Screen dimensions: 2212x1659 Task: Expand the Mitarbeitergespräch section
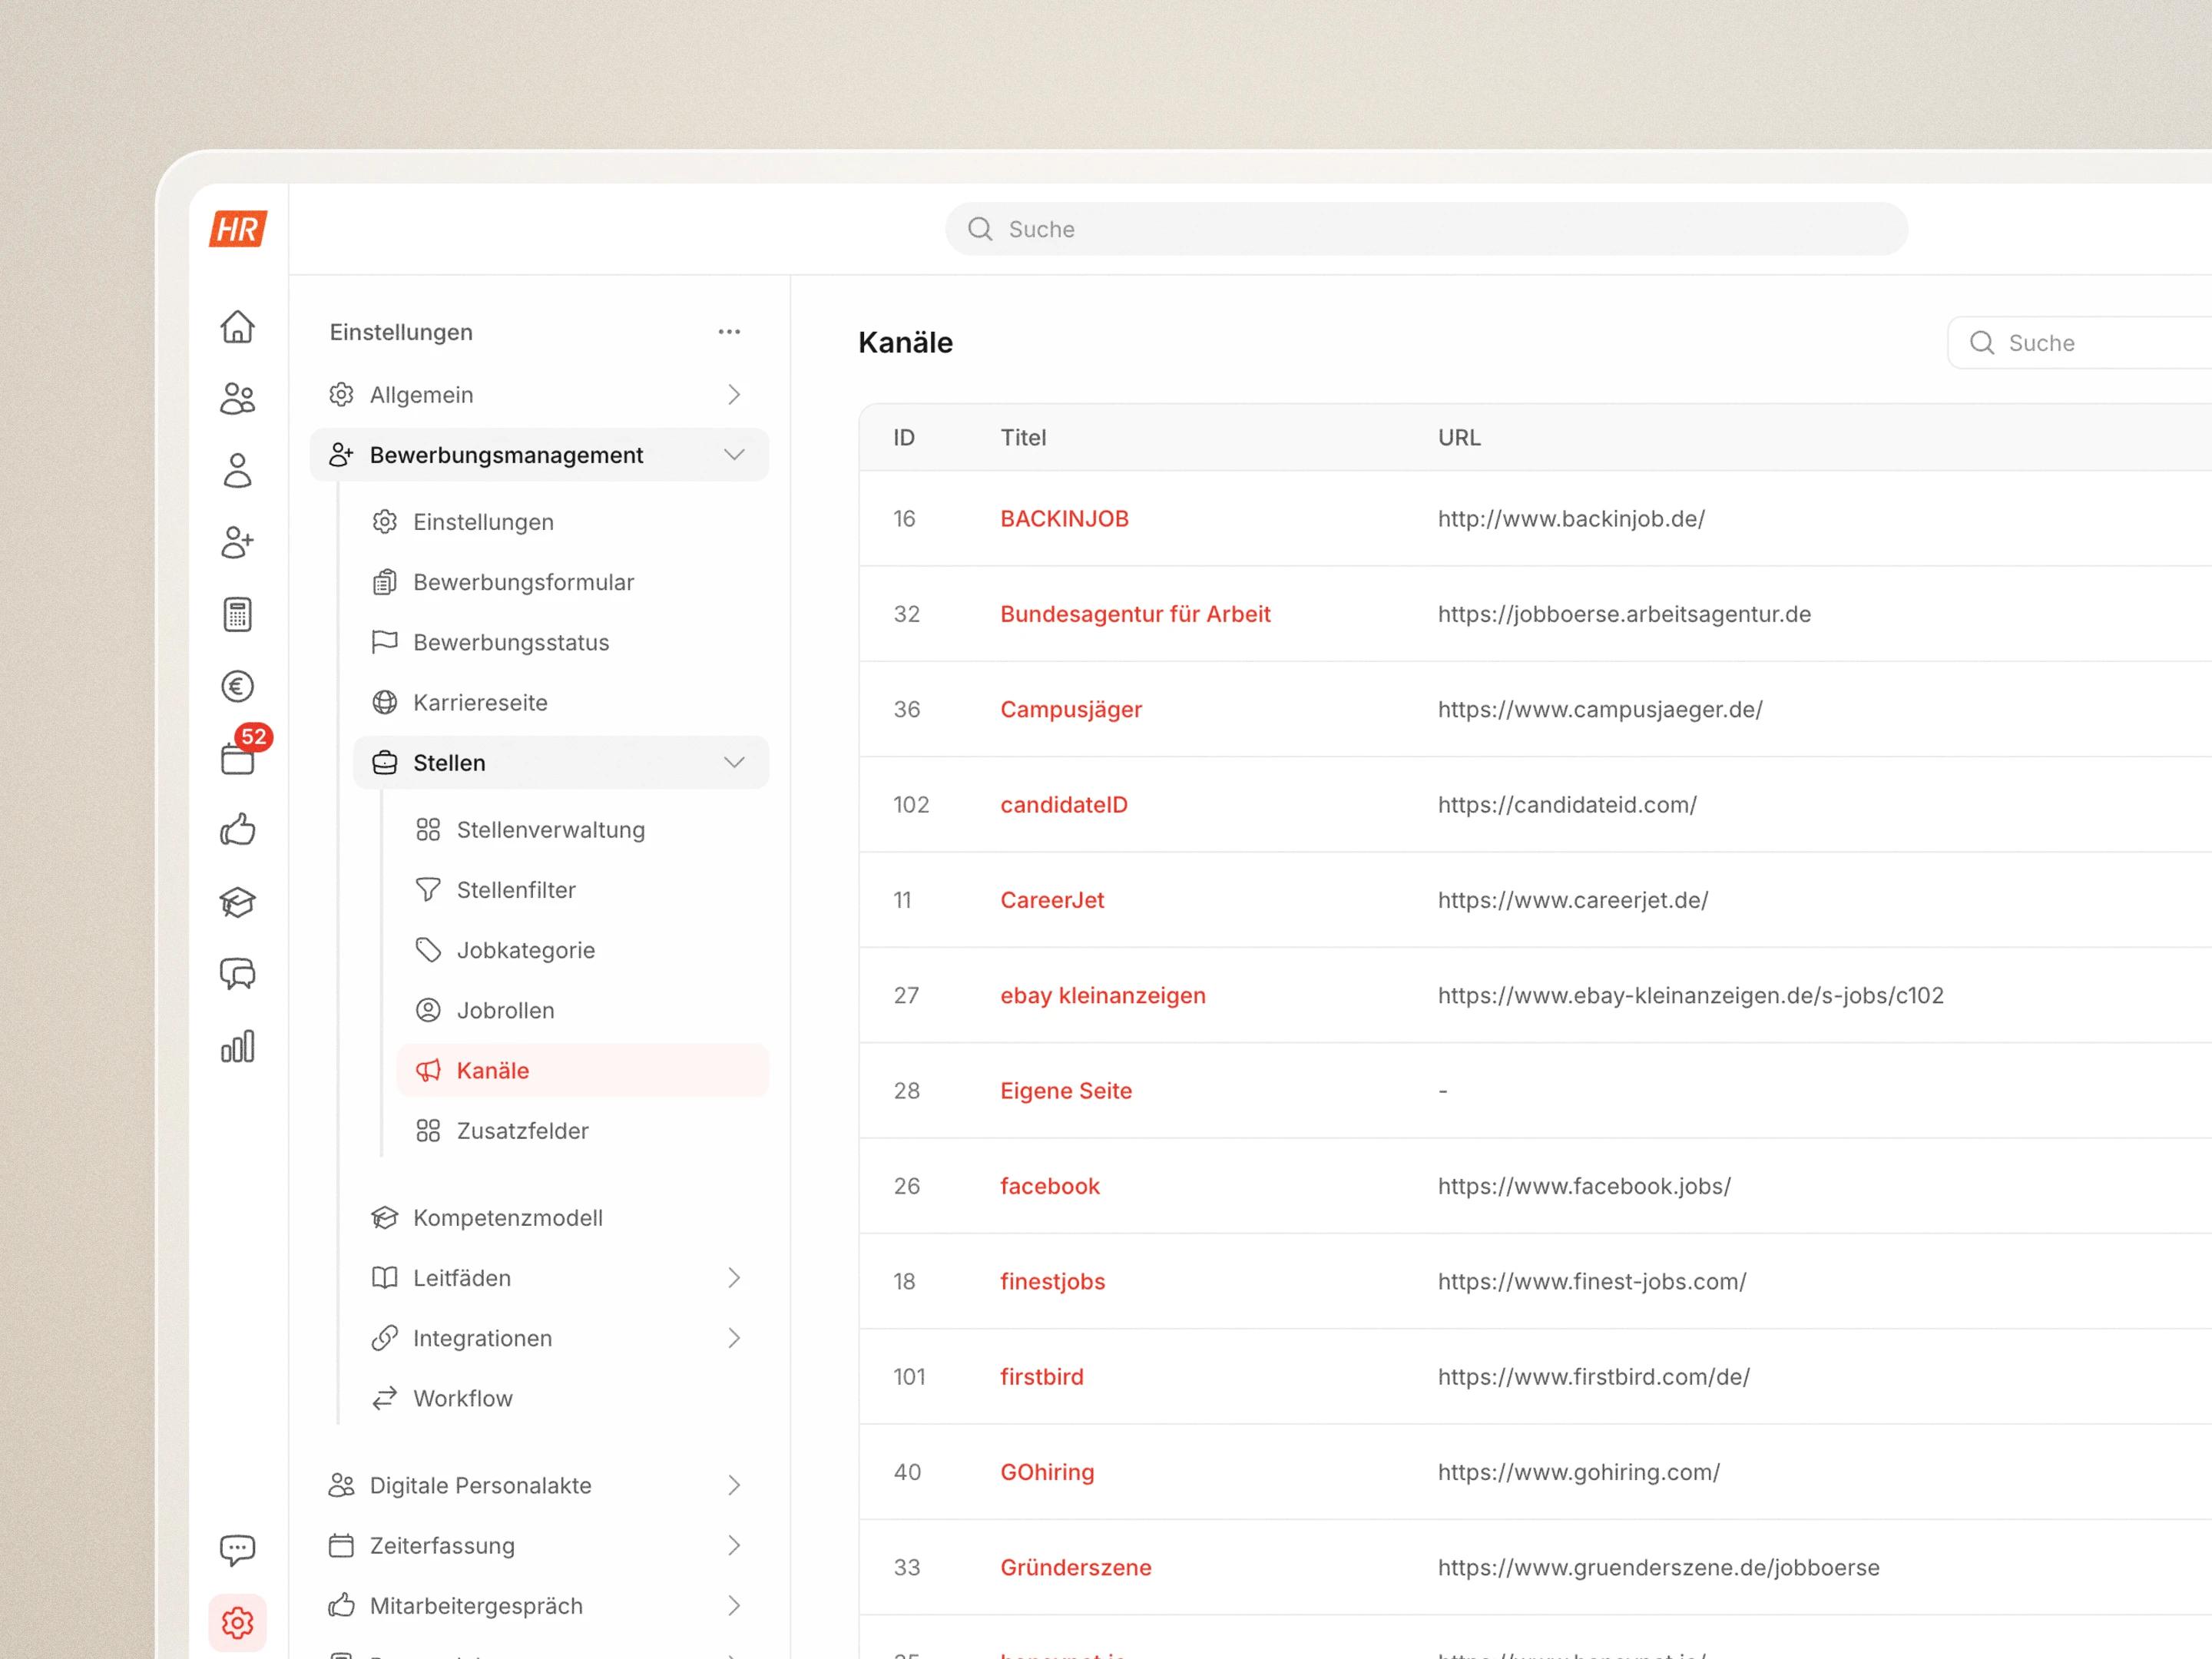coord(539,1606)
